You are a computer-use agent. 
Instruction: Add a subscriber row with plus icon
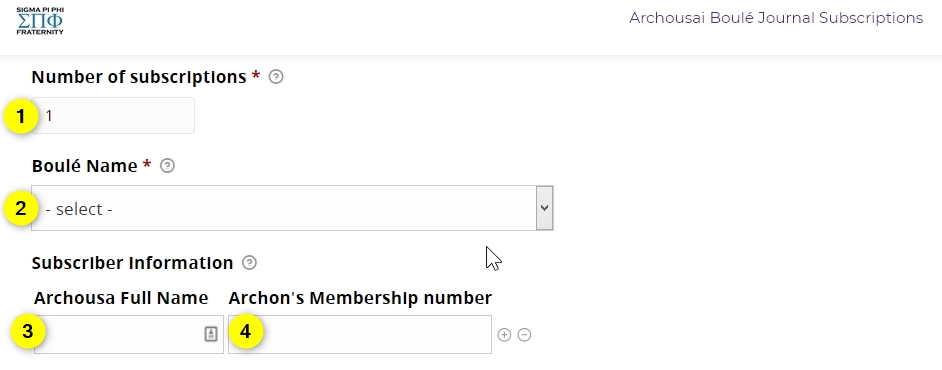pos(504,335)
